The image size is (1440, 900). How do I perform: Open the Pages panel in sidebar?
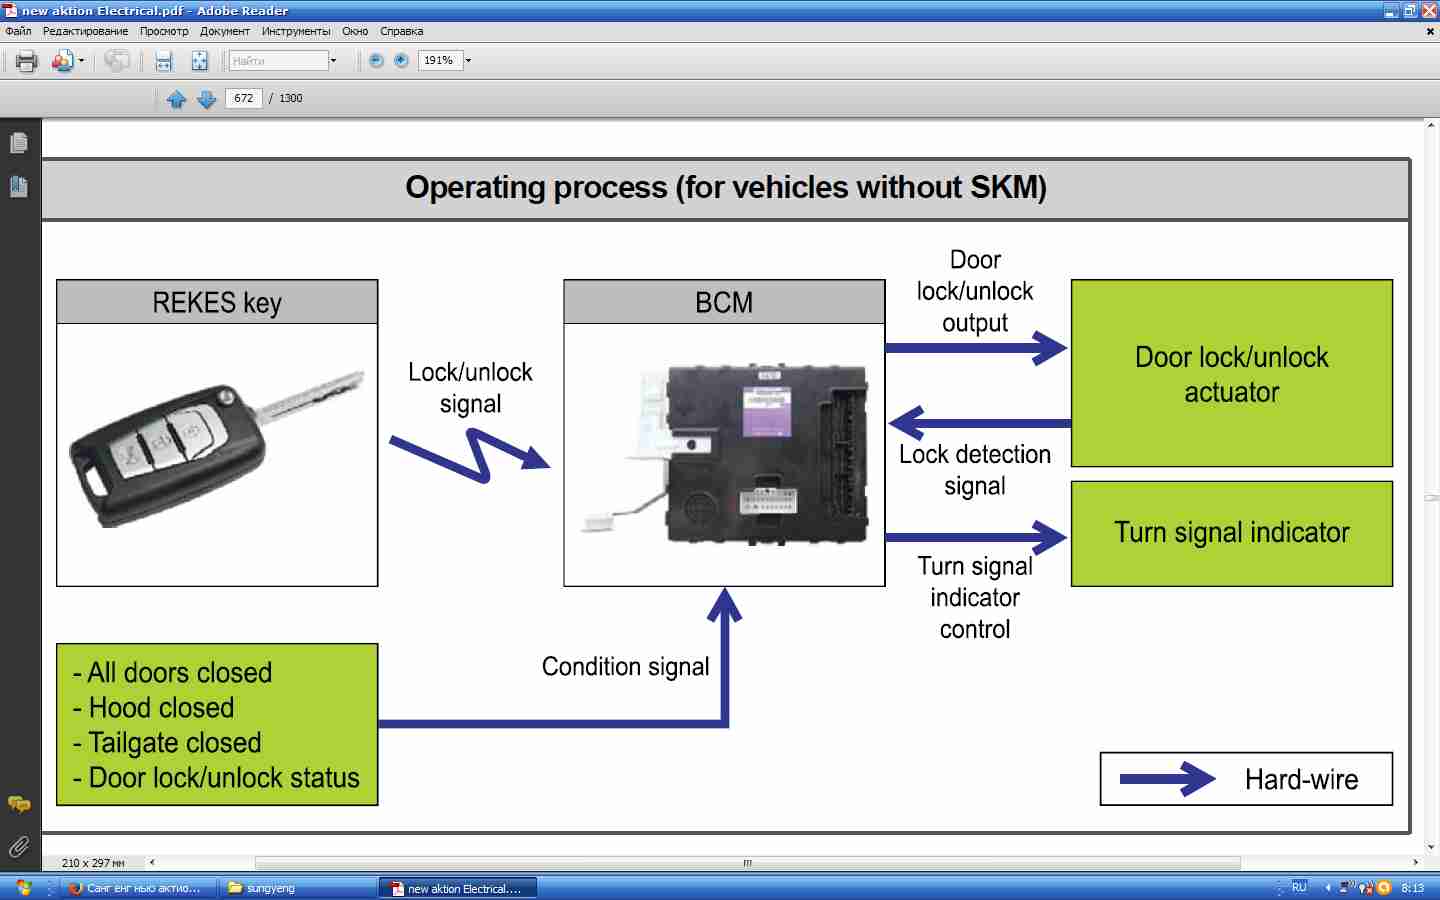(x=19, y=143)
